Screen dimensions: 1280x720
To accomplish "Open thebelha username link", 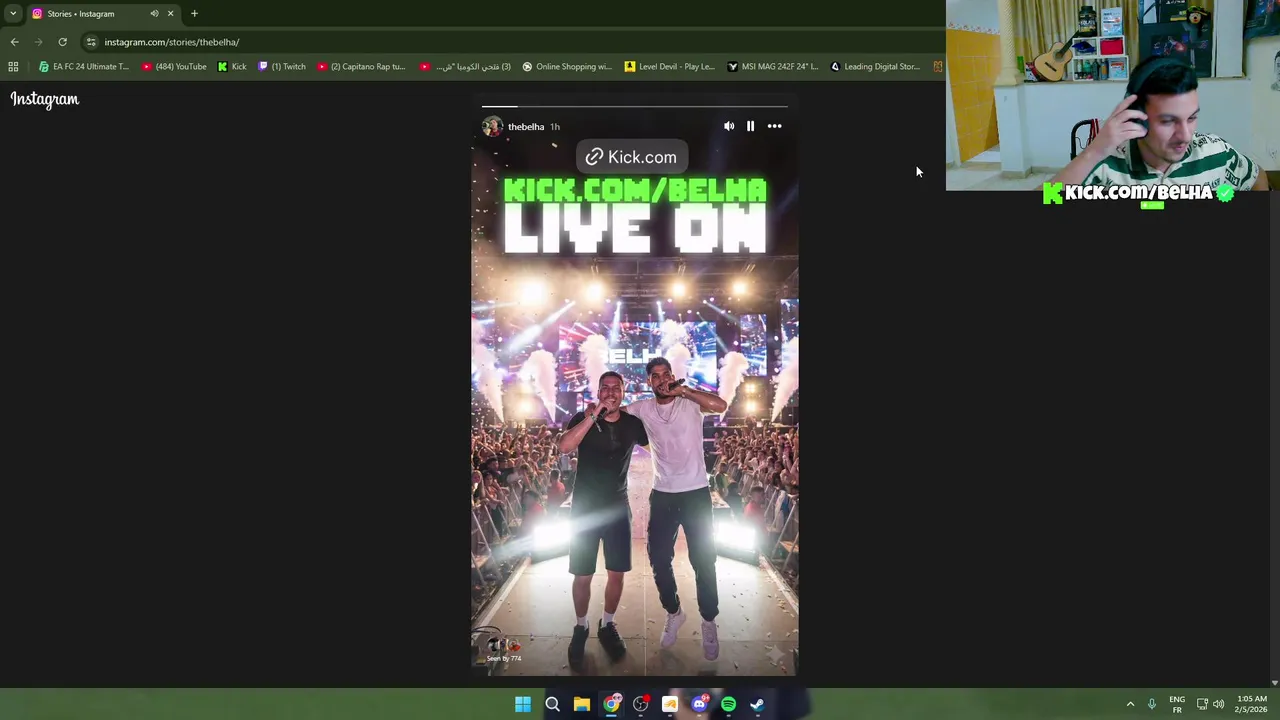I will click(x=526, y=127).
